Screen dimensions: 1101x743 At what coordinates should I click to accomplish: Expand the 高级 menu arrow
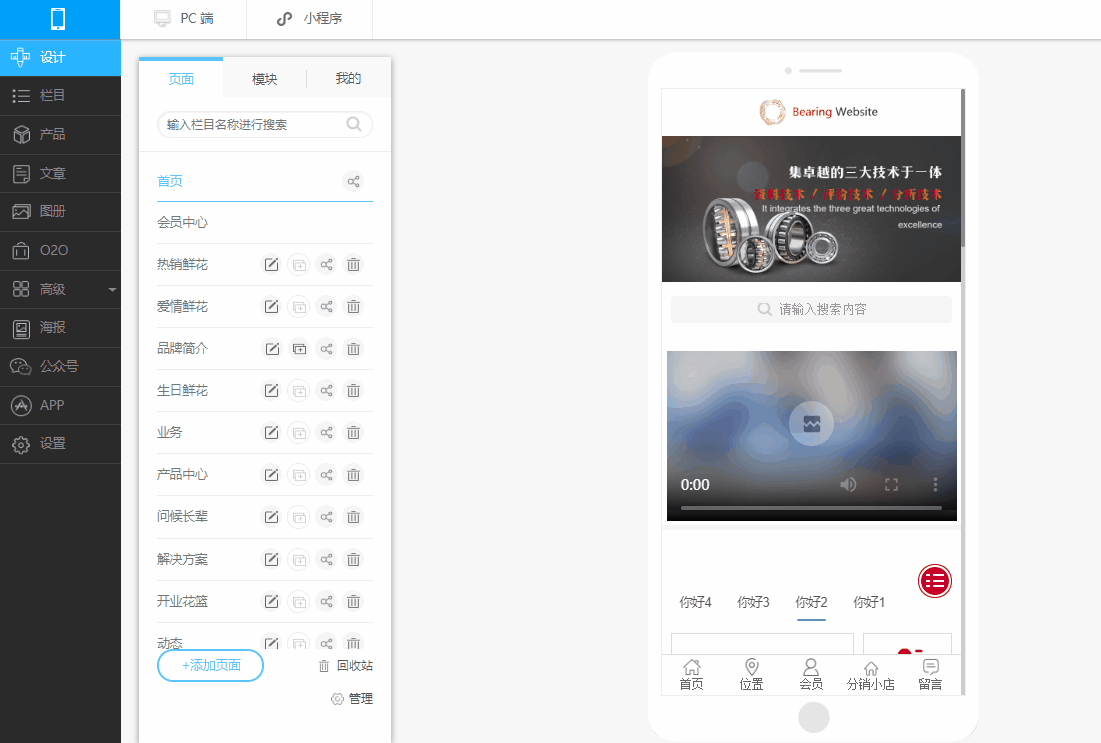tap(112, 289)
